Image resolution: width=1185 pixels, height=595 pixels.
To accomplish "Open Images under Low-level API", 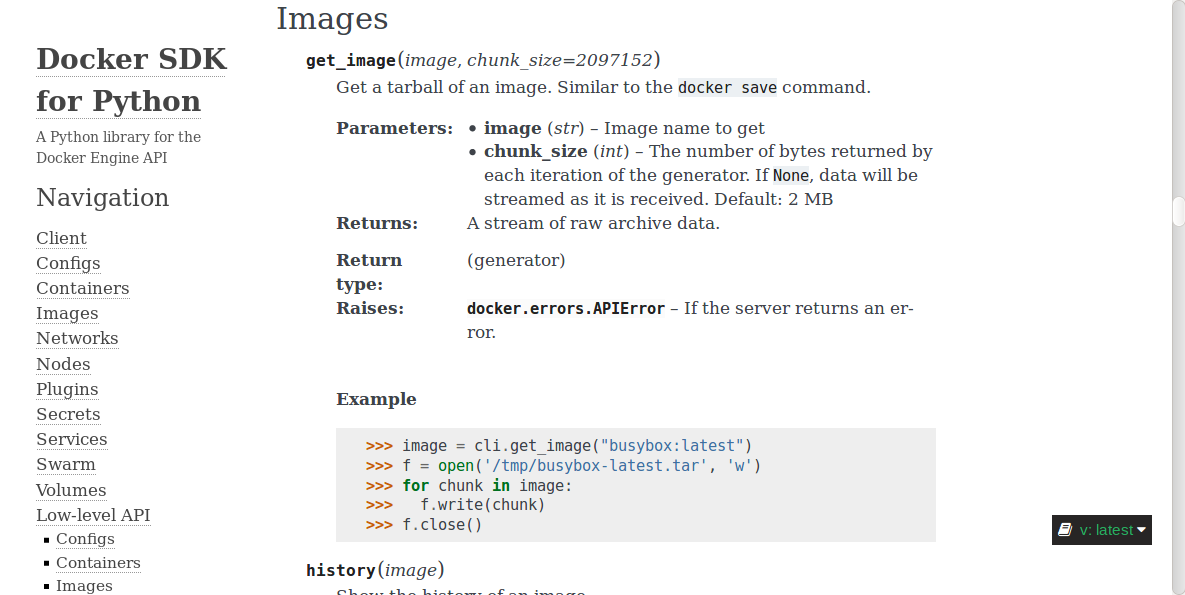I will [x=84, y=586].
